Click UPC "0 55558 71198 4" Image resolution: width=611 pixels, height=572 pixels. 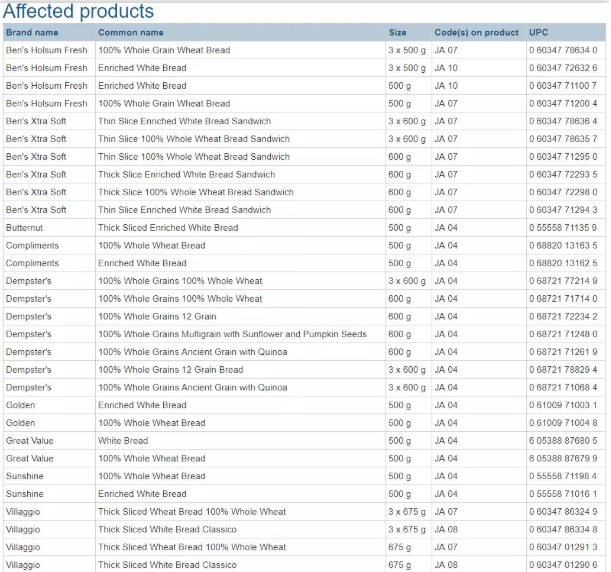563,476
